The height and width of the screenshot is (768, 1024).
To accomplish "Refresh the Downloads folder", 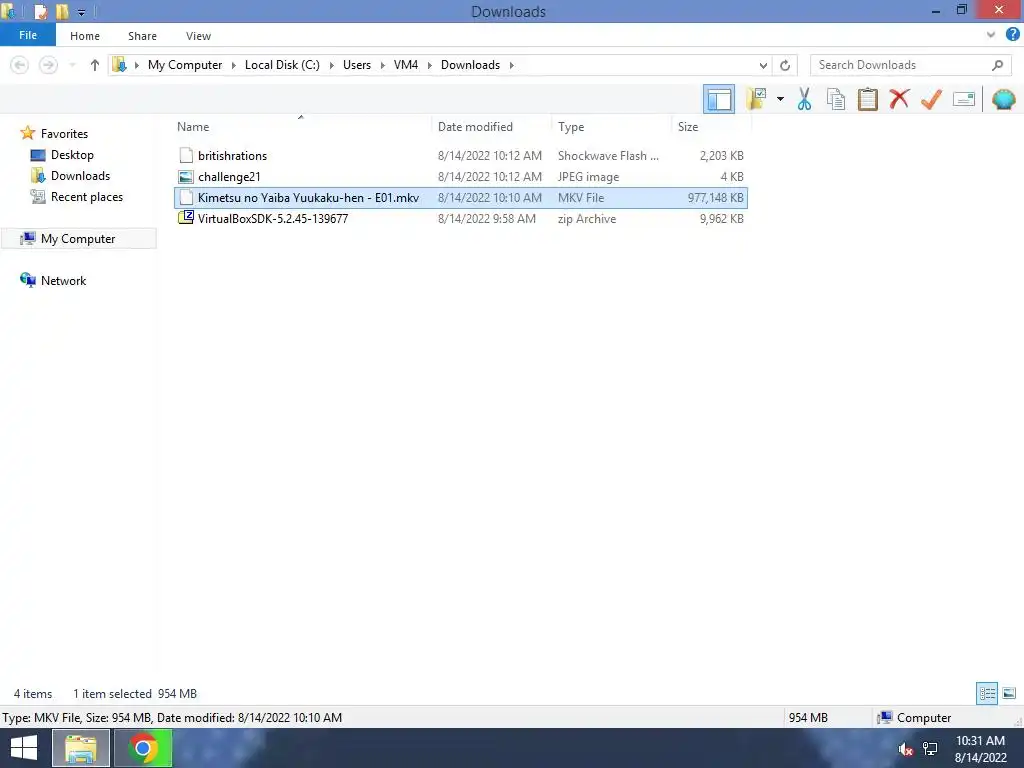I will (785, 65).
